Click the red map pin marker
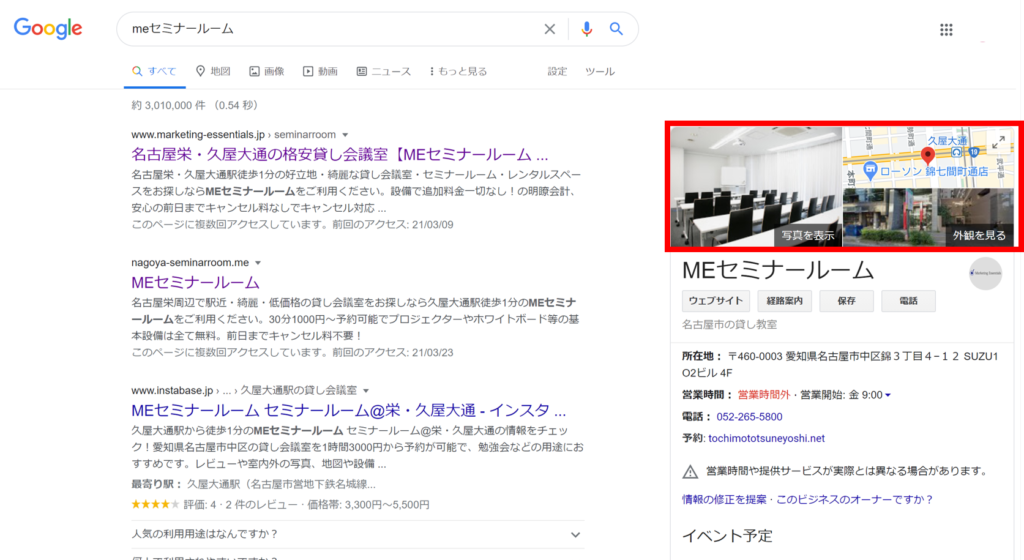This screenshot has height=560, width=1024. [927, 155]
